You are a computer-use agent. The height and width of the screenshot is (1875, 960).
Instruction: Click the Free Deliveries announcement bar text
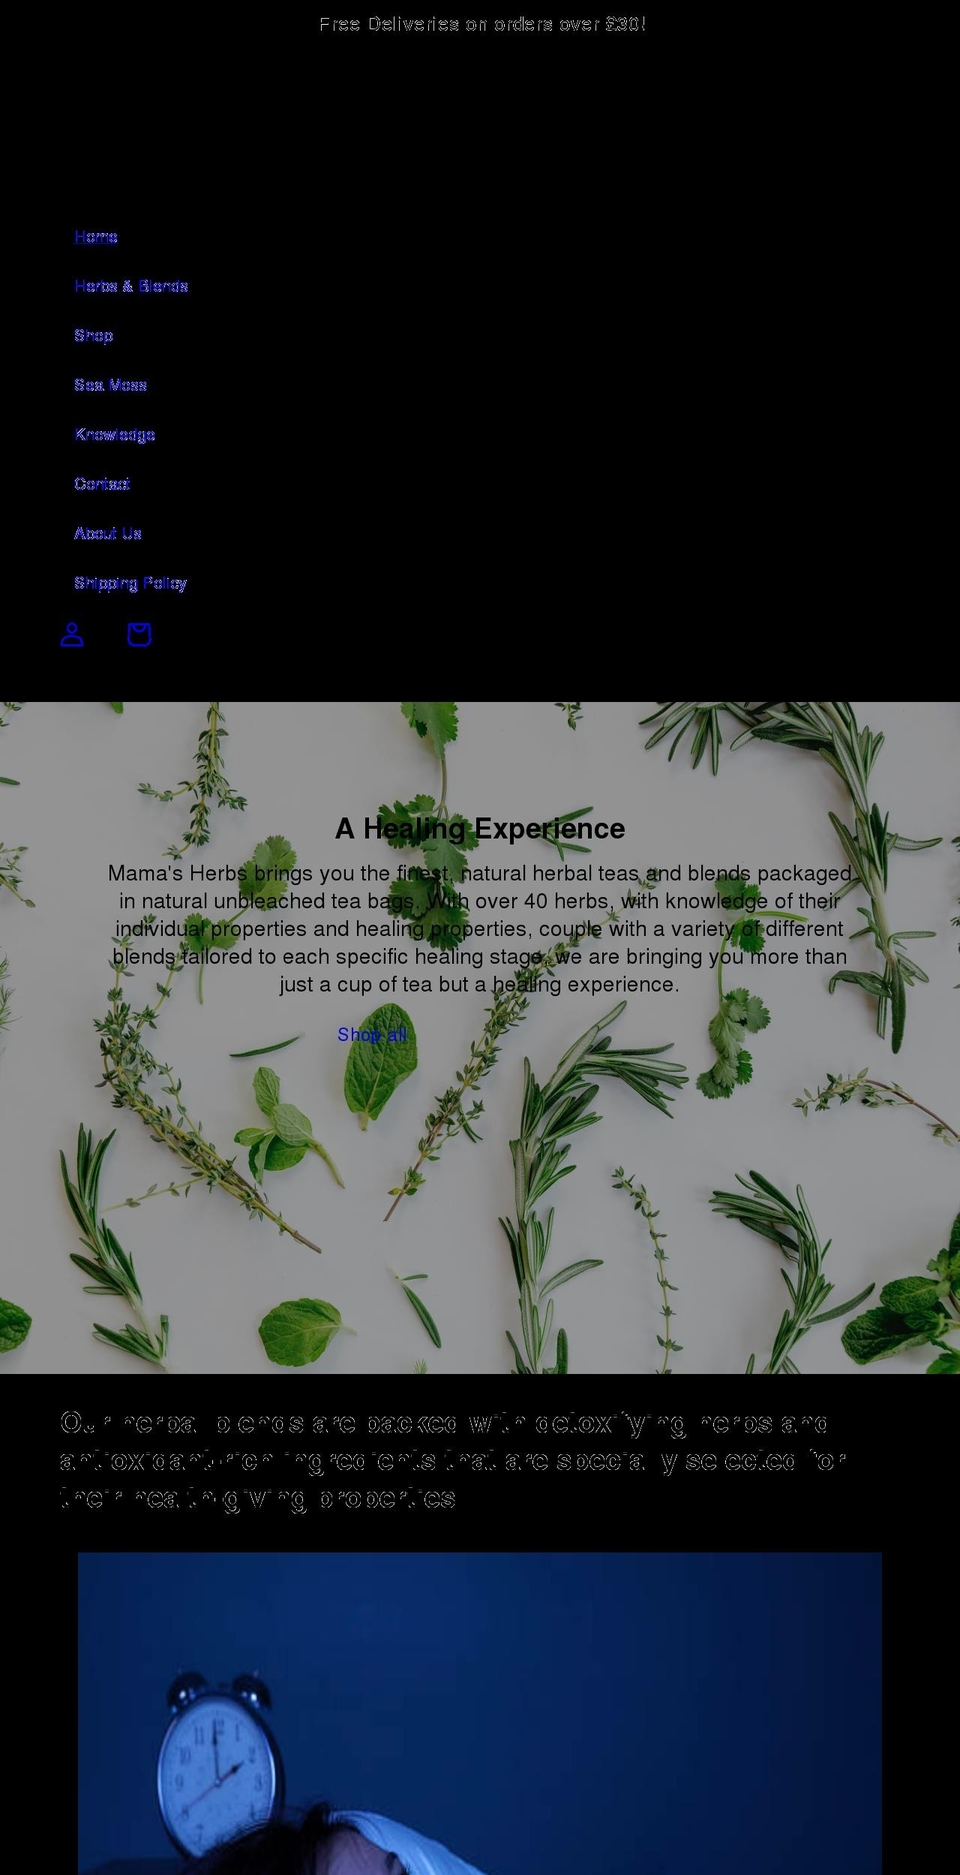pos(482,24)
